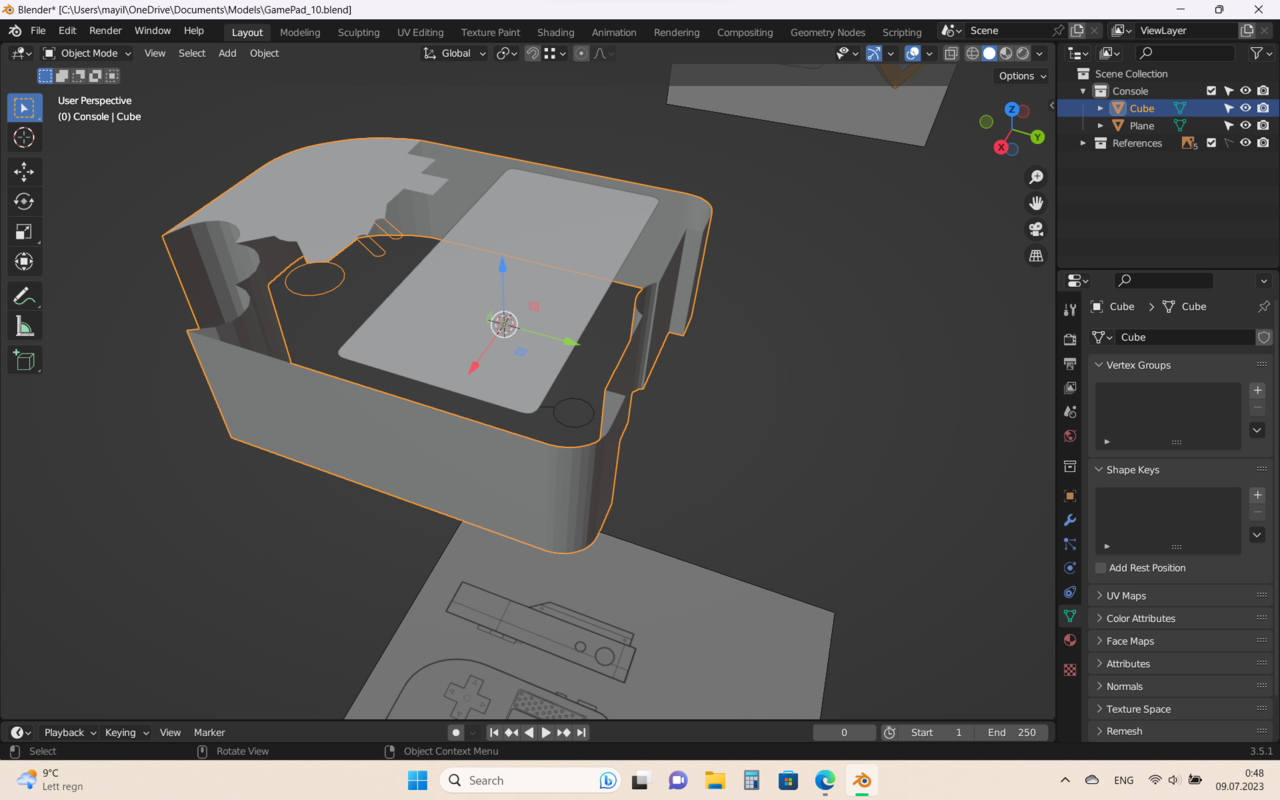Viewport: 1280px width, 800px height.
Task: Play the animation forward
Action: pyautogui.click(x=546, y=733)
